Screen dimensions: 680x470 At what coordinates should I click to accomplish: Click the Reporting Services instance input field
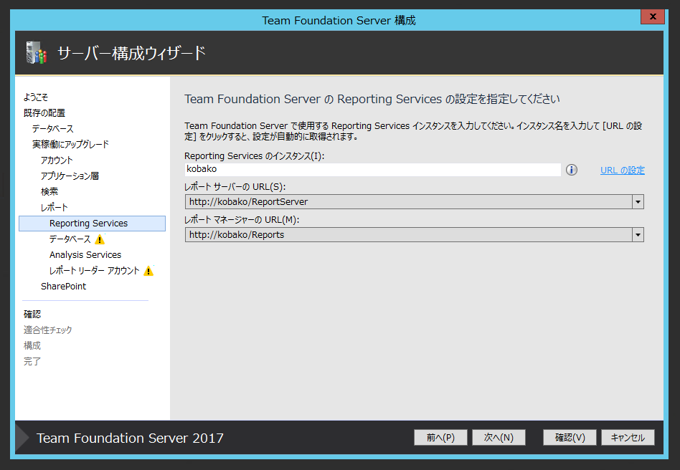373,169
